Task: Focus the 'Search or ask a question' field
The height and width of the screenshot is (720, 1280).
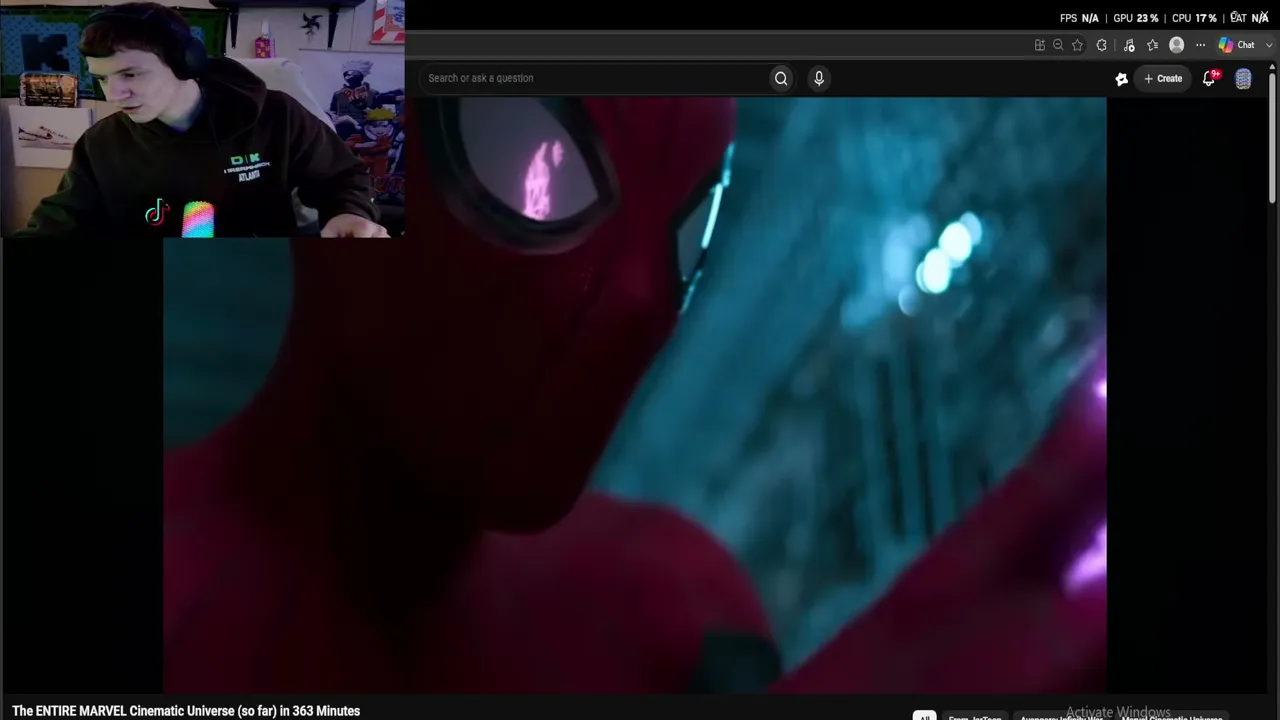Action: pos(594,78)
